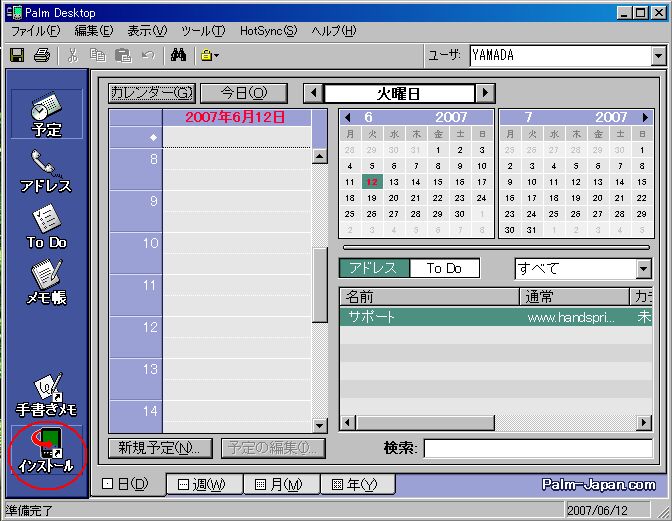Select July 4 in the mini calendar
The width and height of the screenshot is (672, 521).
[x=554, y=166]
